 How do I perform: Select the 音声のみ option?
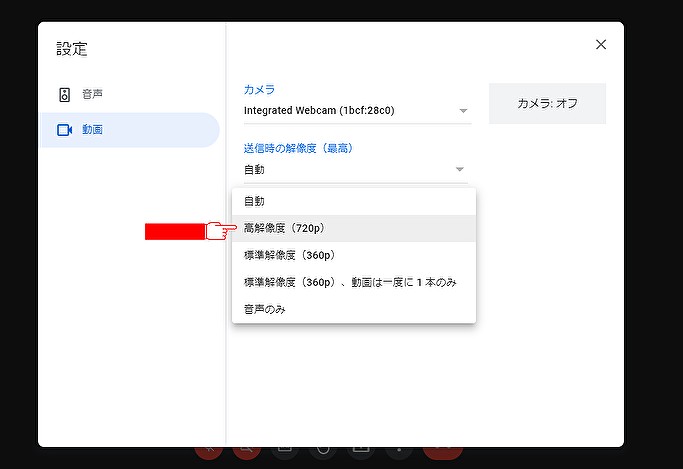click(354, 309)
